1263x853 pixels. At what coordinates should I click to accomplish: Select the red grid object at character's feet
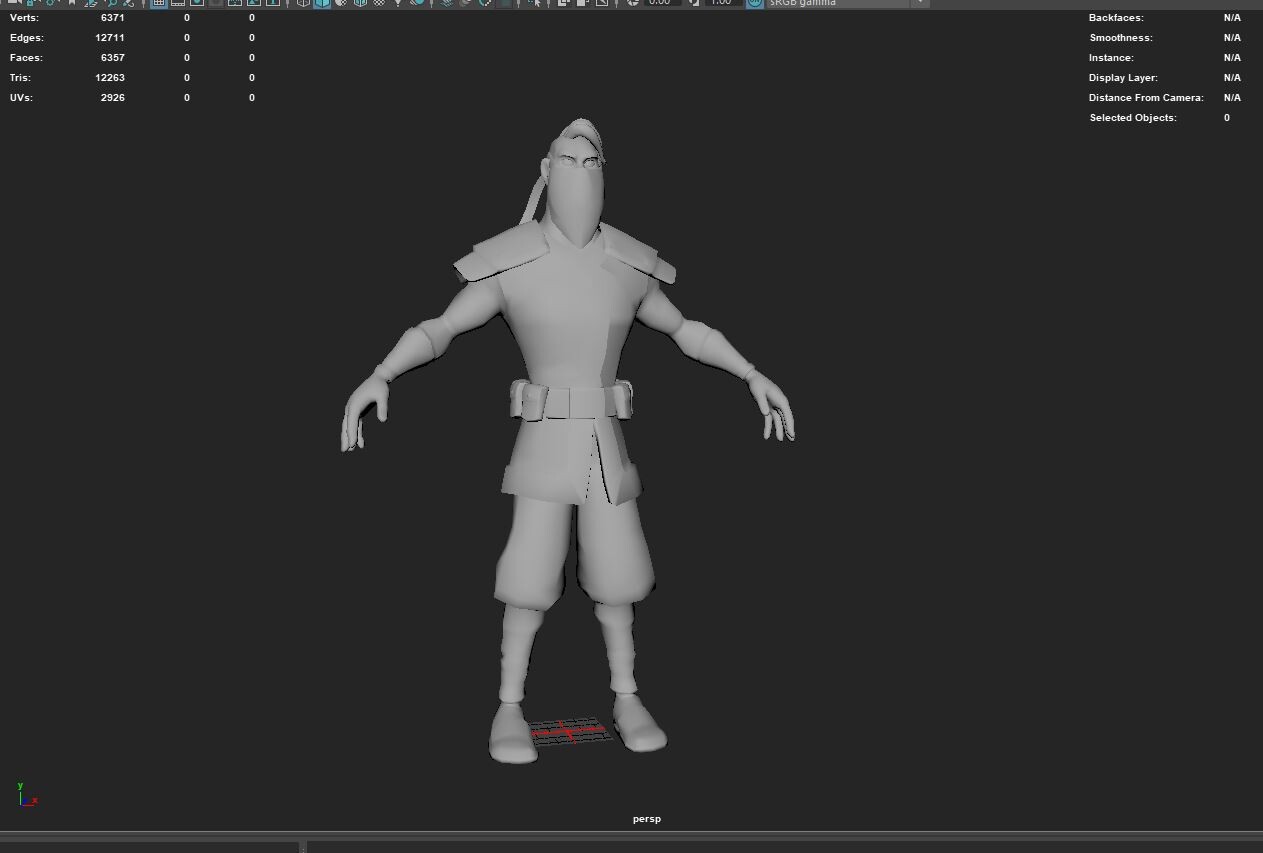[568, 731]
